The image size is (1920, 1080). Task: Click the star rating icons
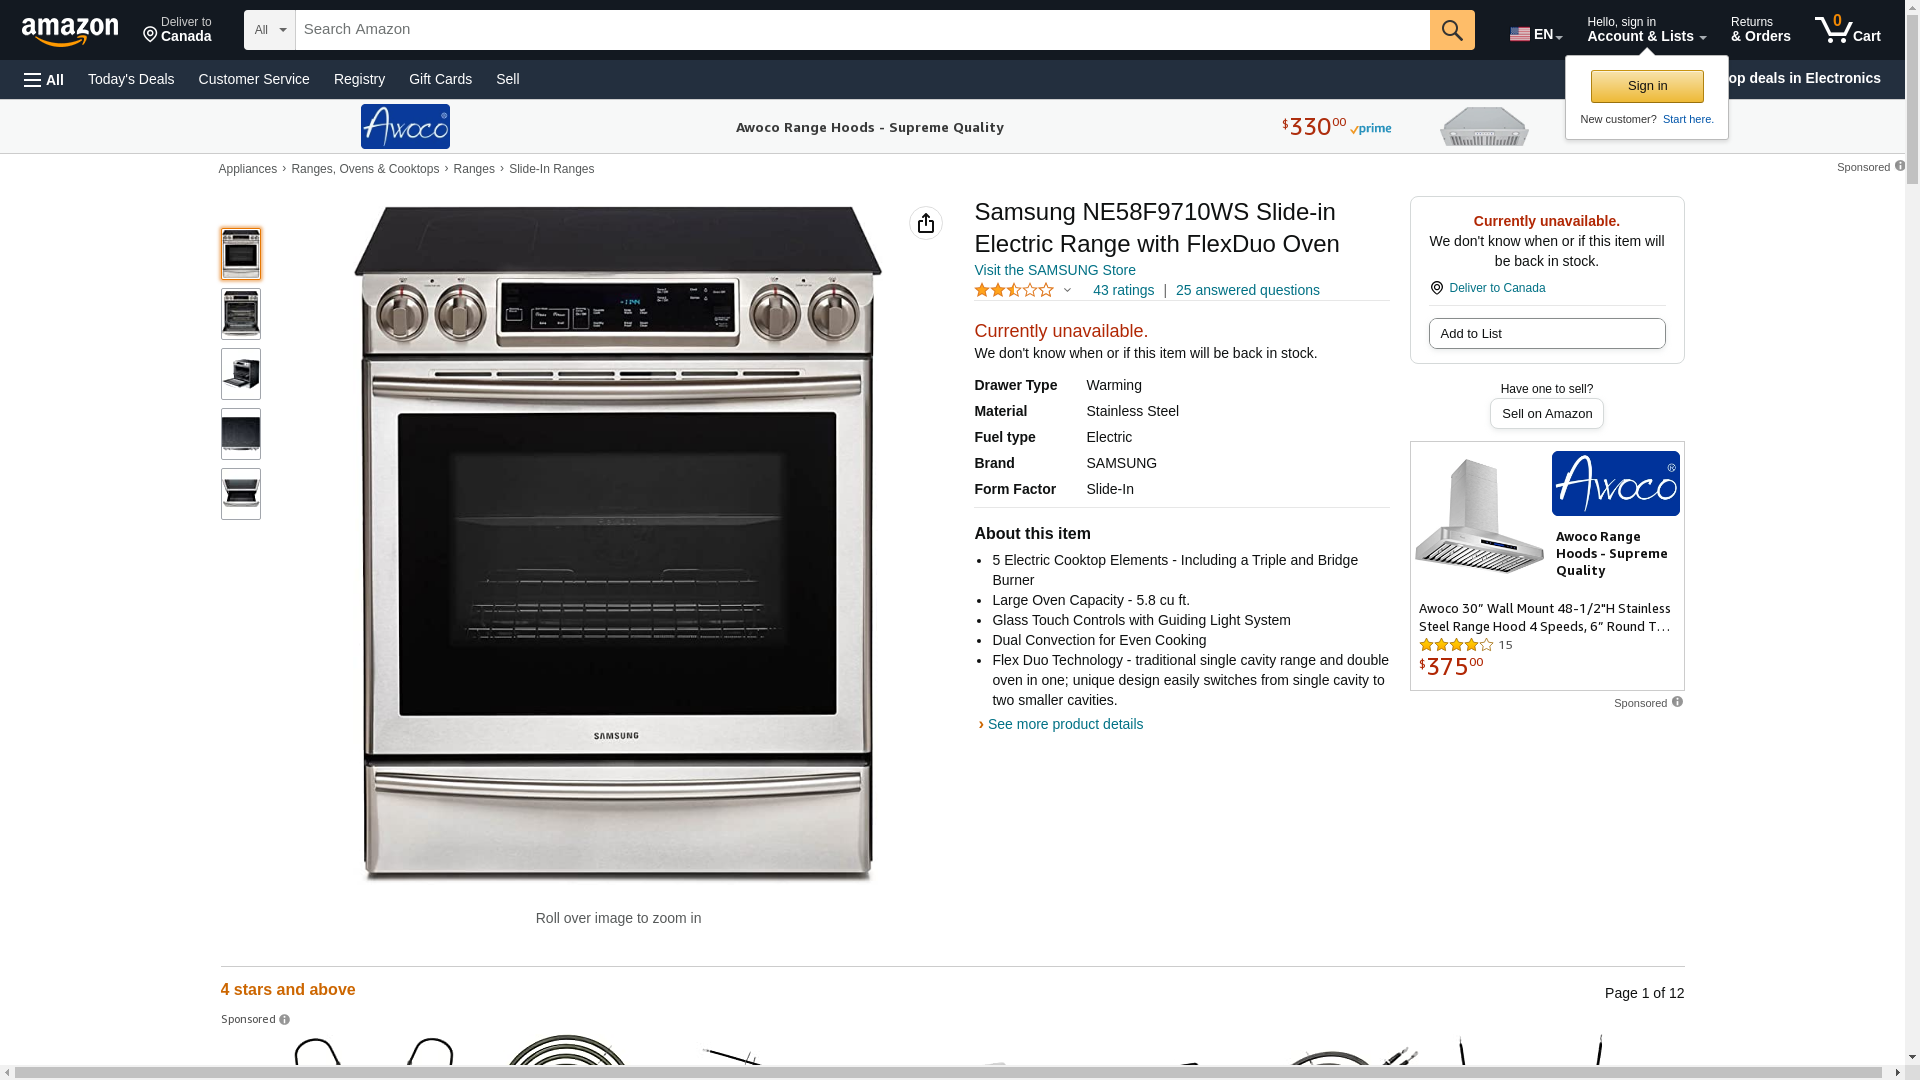1014,290
